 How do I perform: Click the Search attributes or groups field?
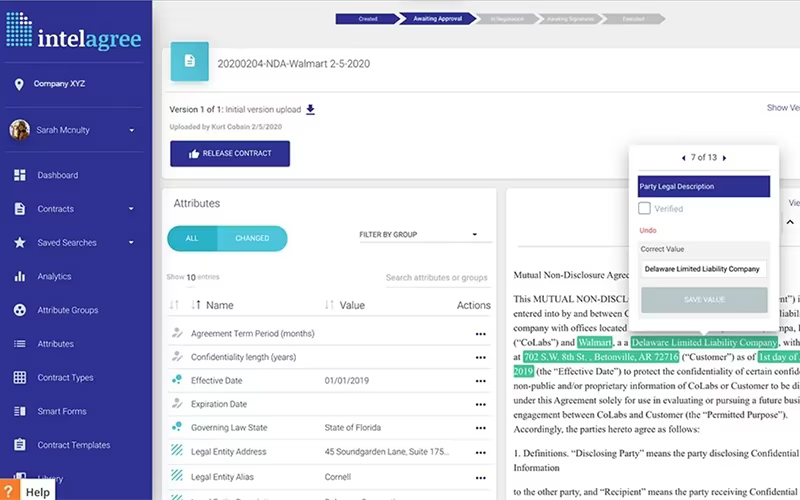(x=436, y=278)
